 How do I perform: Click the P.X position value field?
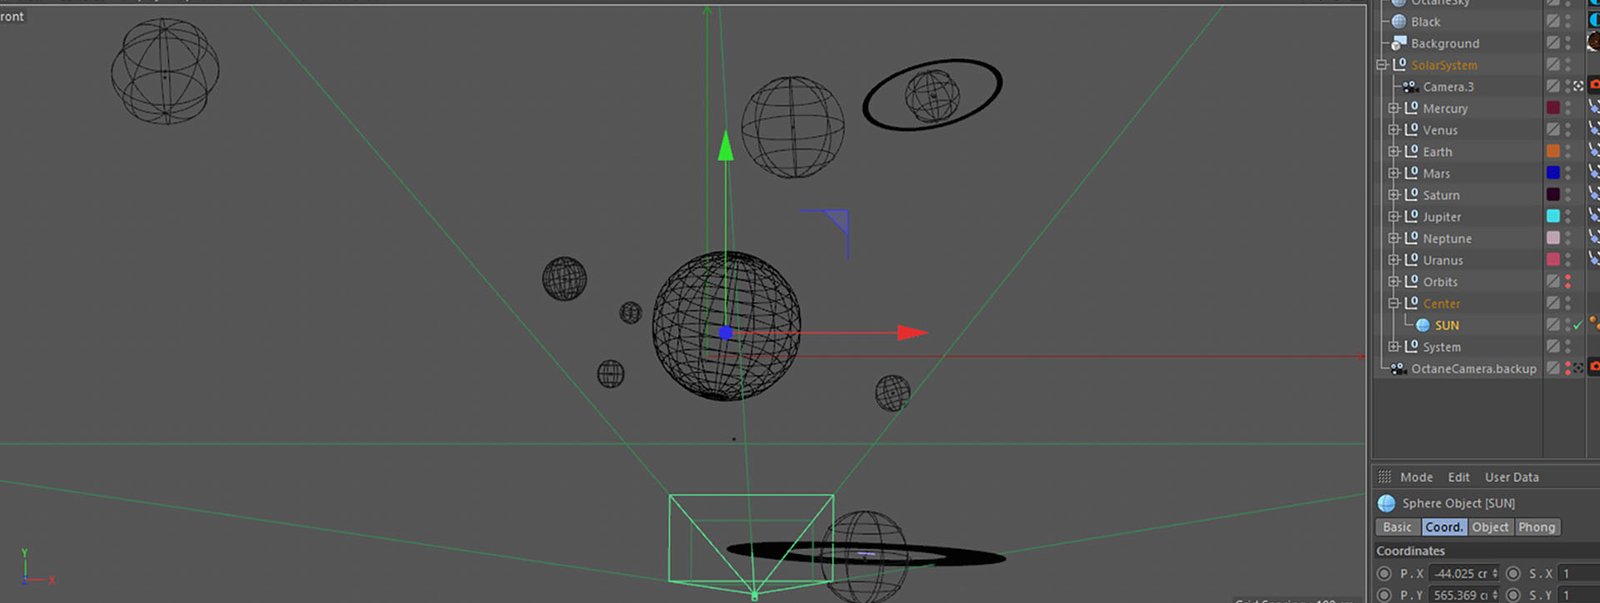[1461, 574]
